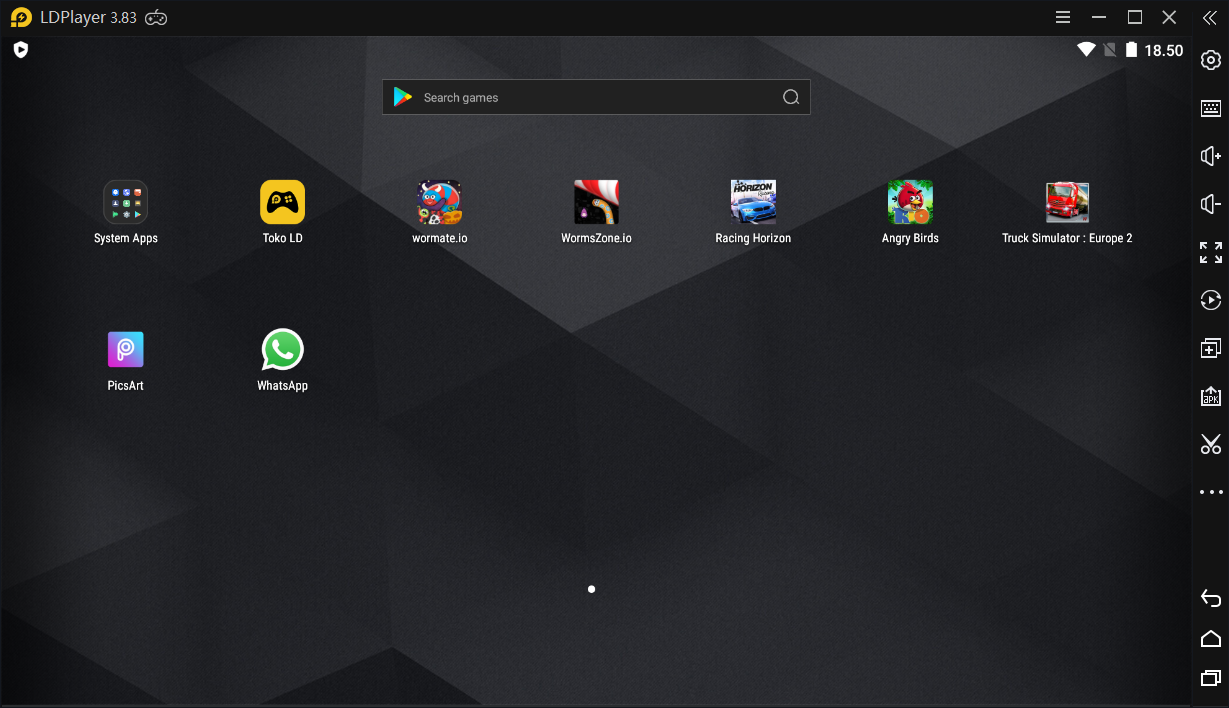This screenshot has height=708, width=1229.
Task: Click the search magnifier icon
Action: click(x=791, y=97)
